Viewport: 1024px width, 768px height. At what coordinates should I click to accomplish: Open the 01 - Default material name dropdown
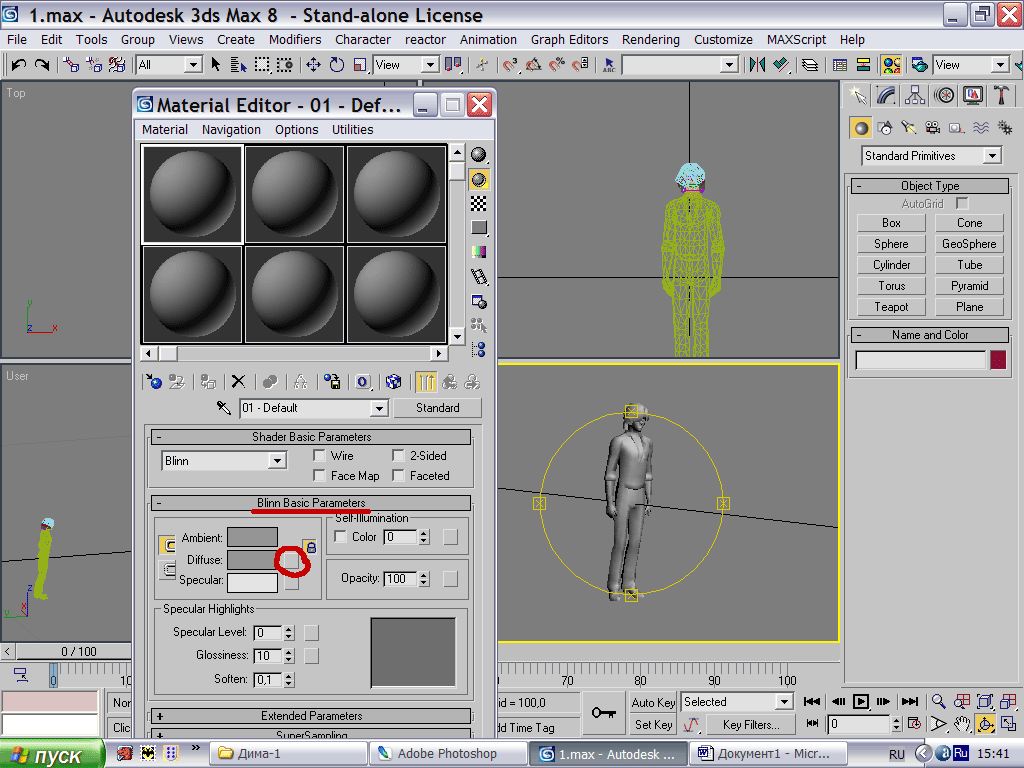pyautogui.click(x=379, y=408)
